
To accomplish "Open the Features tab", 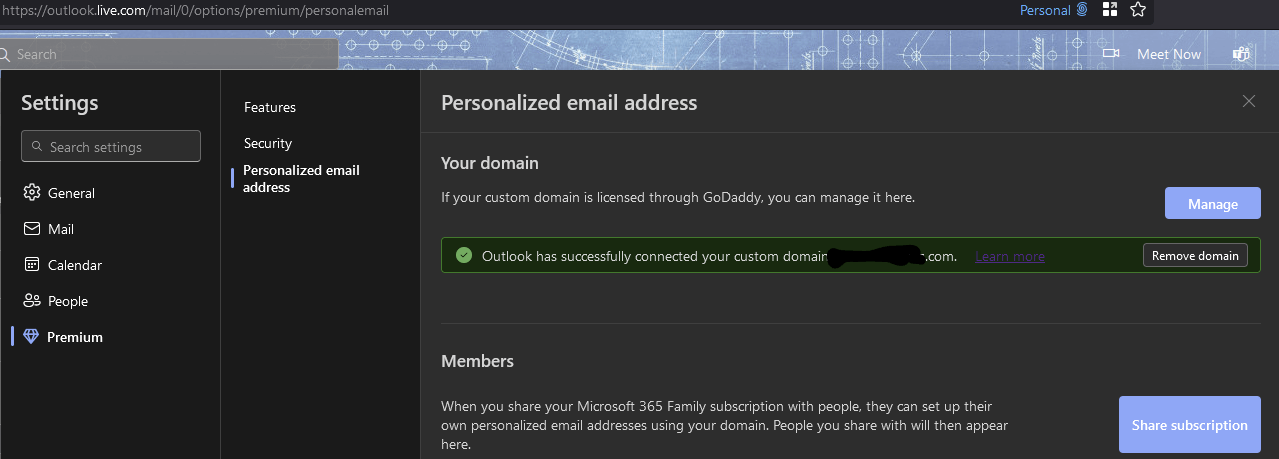I will coord(270,107).
